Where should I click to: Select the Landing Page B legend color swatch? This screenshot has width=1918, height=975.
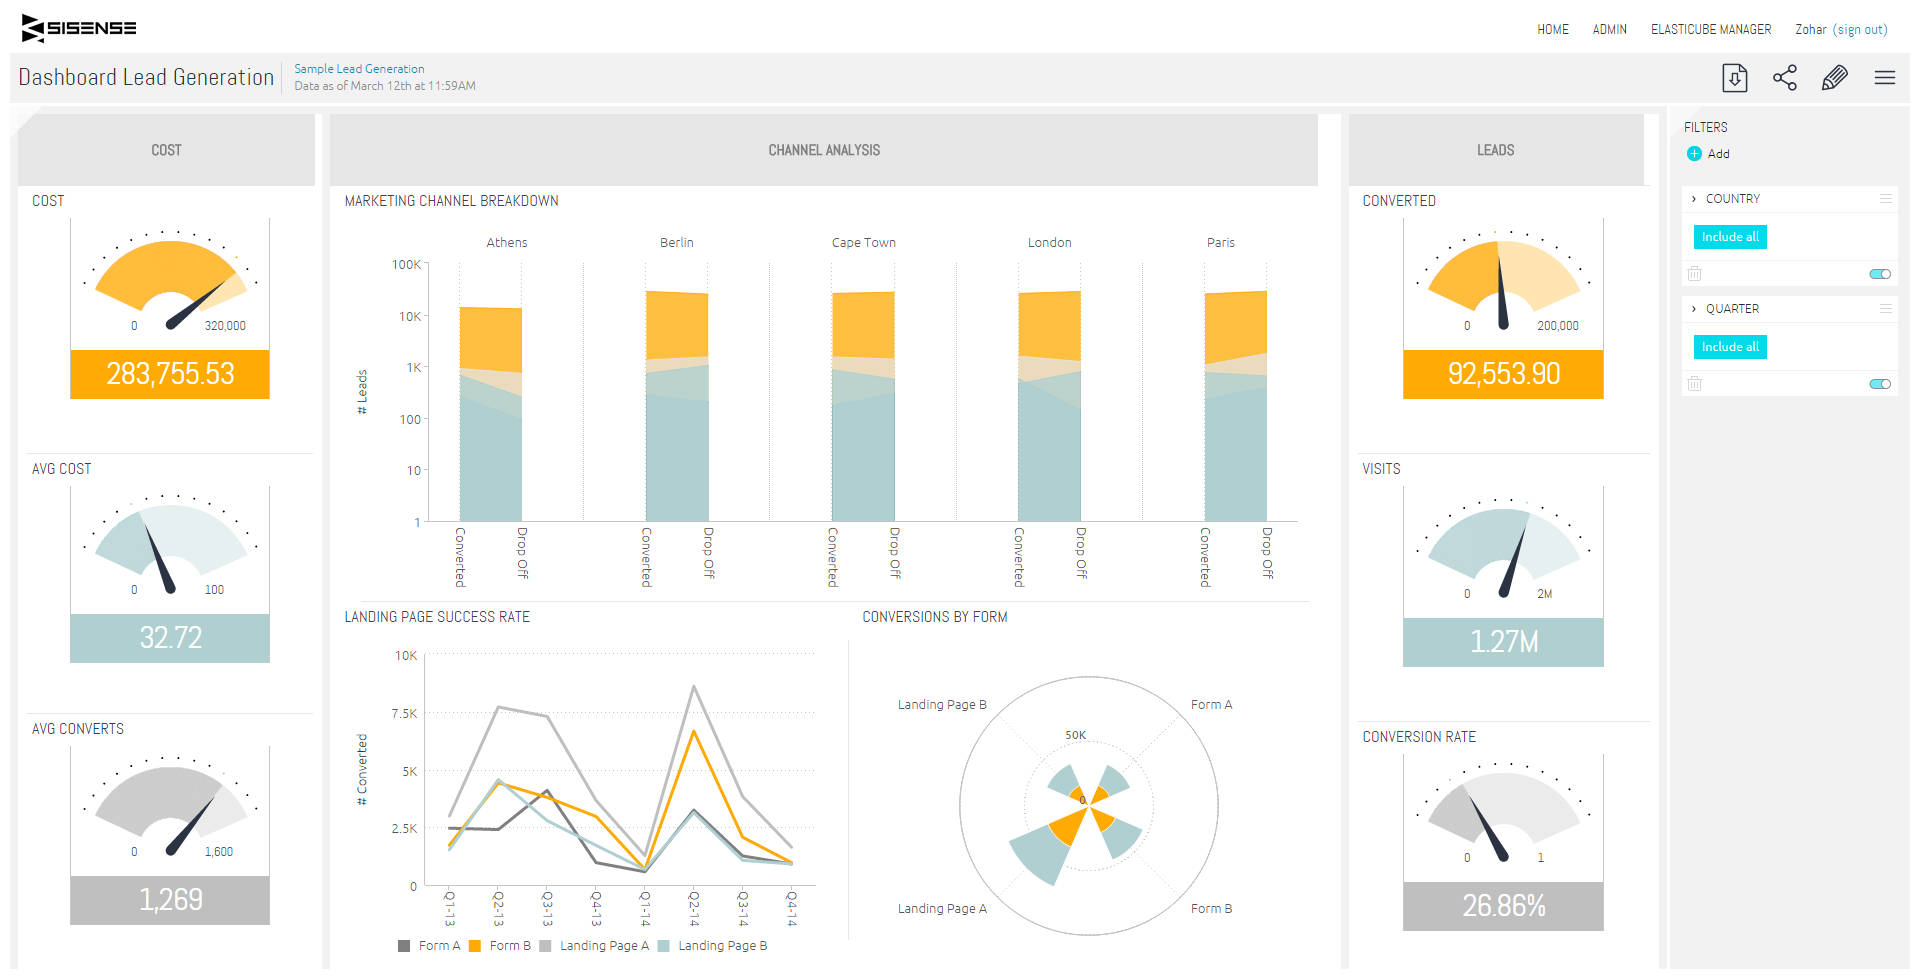pos(662,945)
